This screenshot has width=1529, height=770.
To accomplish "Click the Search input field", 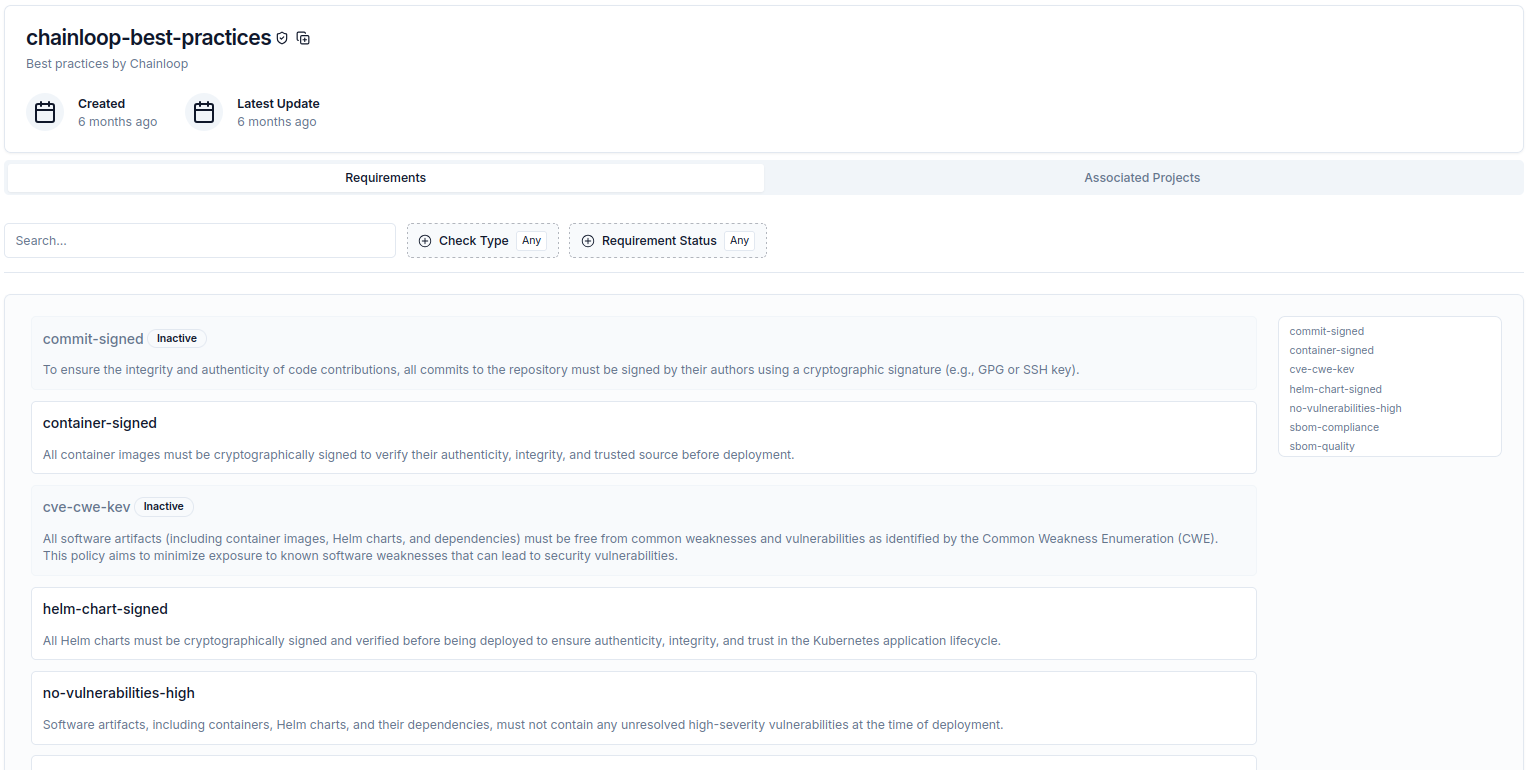I will click(200, 240).
